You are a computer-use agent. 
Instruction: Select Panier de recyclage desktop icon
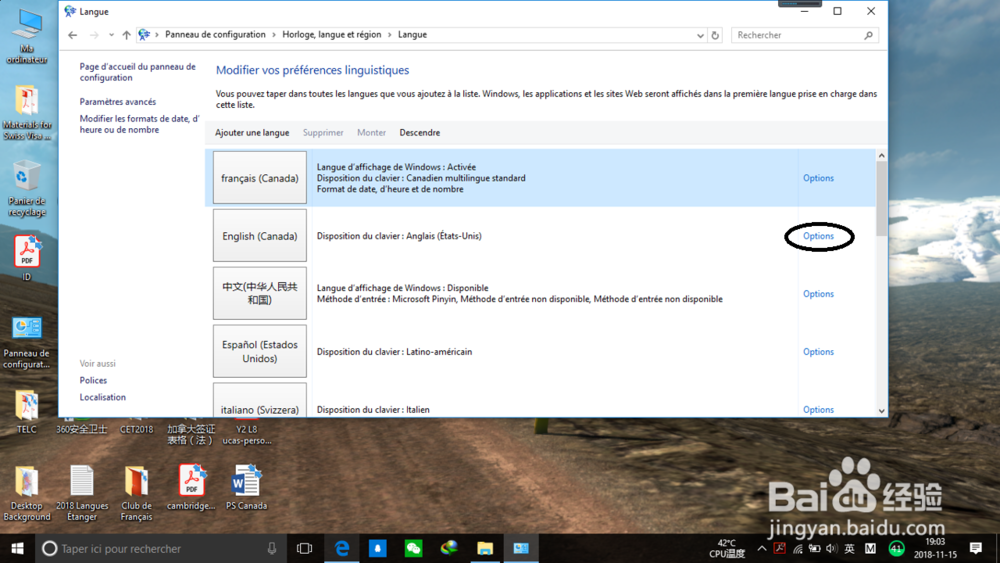coord(27,189)
